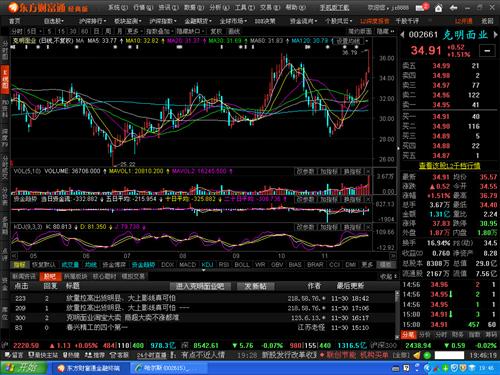Click the 推荐 recommend icon in status bar

(x=95, y=355)
